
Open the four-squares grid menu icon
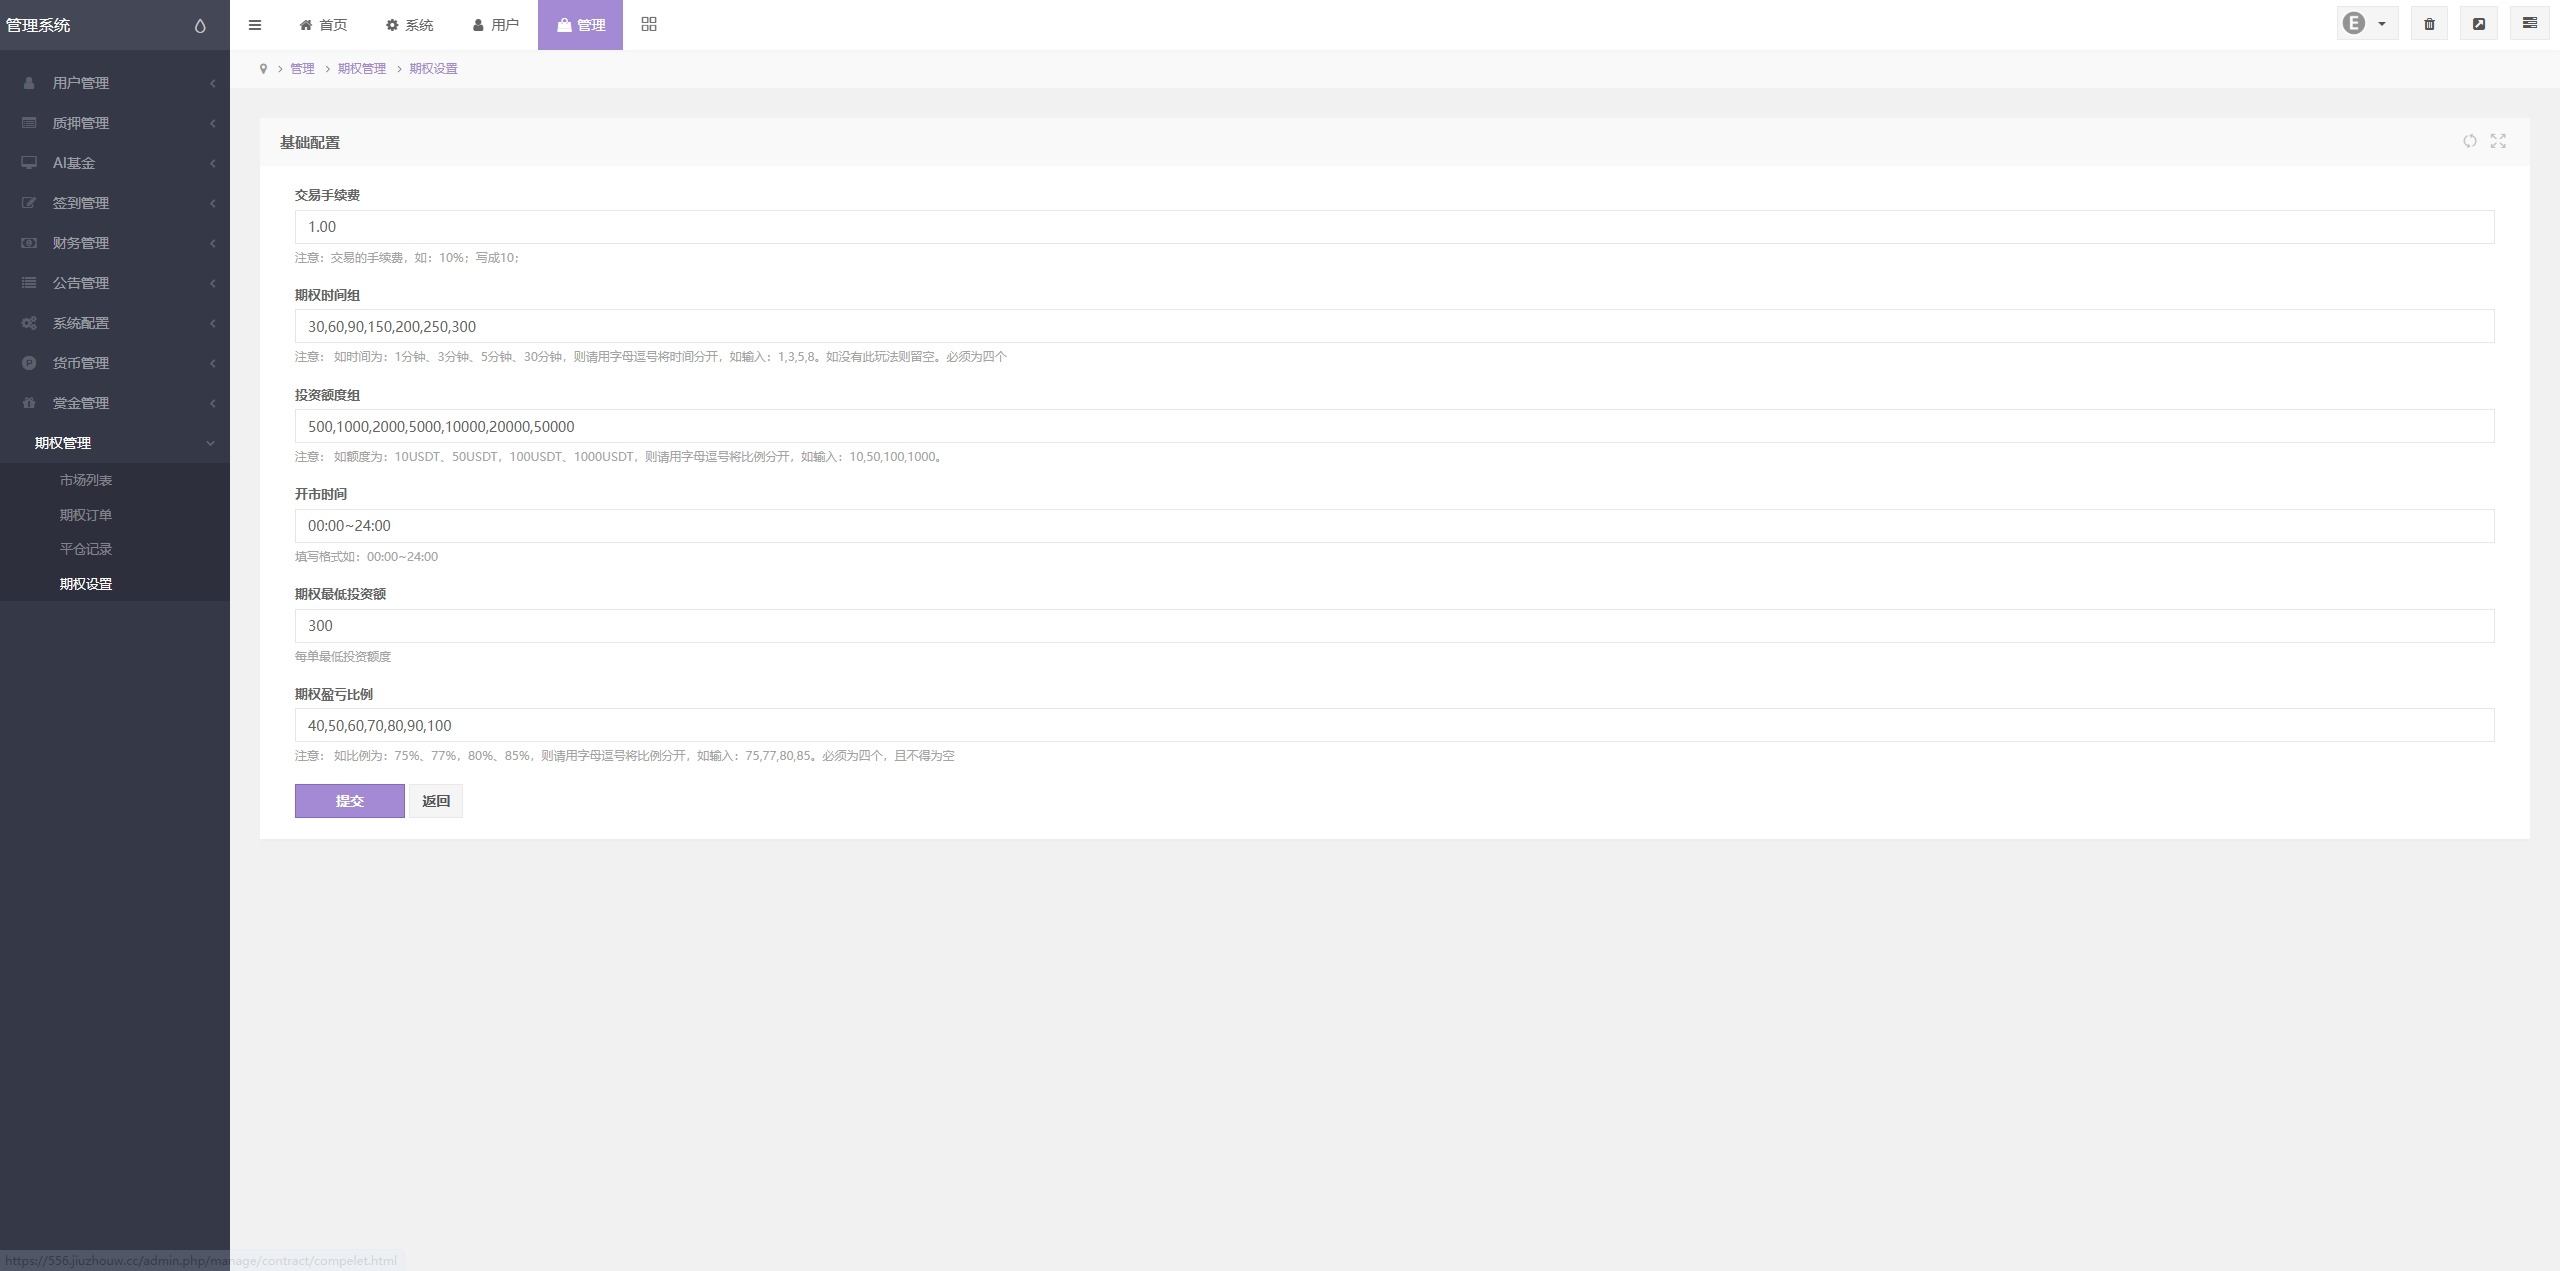point(649,24)
